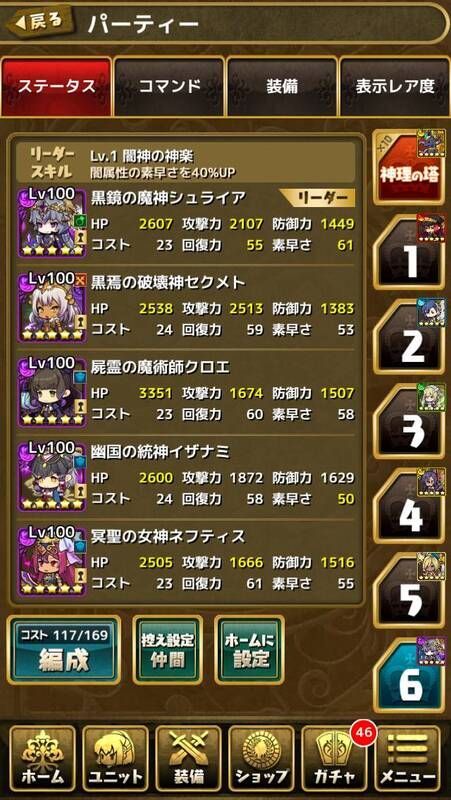Viewport: 451px width, 800px height.
Task: Select the 屍霊の魔術師クロエ unit portrait
Action: [52, 391]
